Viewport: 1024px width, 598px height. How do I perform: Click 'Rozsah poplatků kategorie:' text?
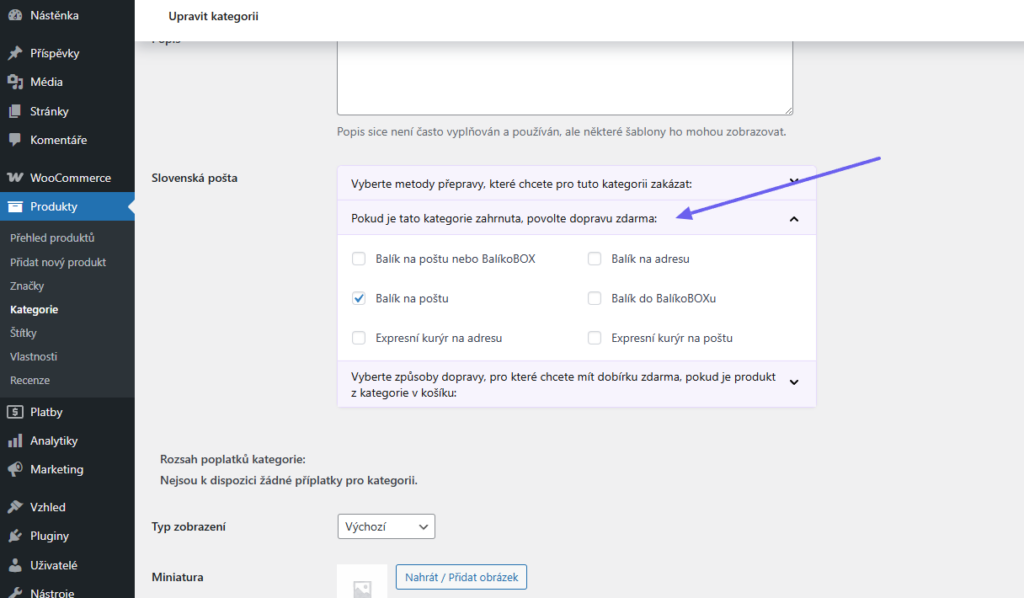pyautogui.click(x=232, y=459)
